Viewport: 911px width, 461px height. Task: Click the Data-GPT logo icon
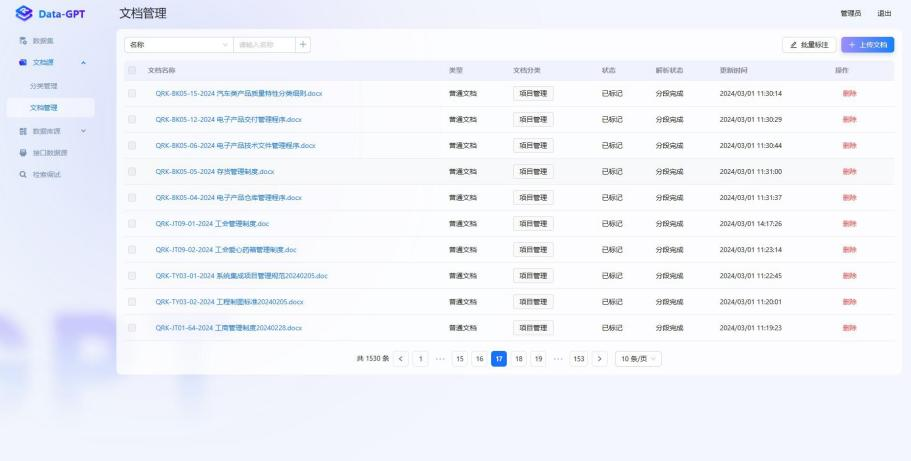coord(24,13)
